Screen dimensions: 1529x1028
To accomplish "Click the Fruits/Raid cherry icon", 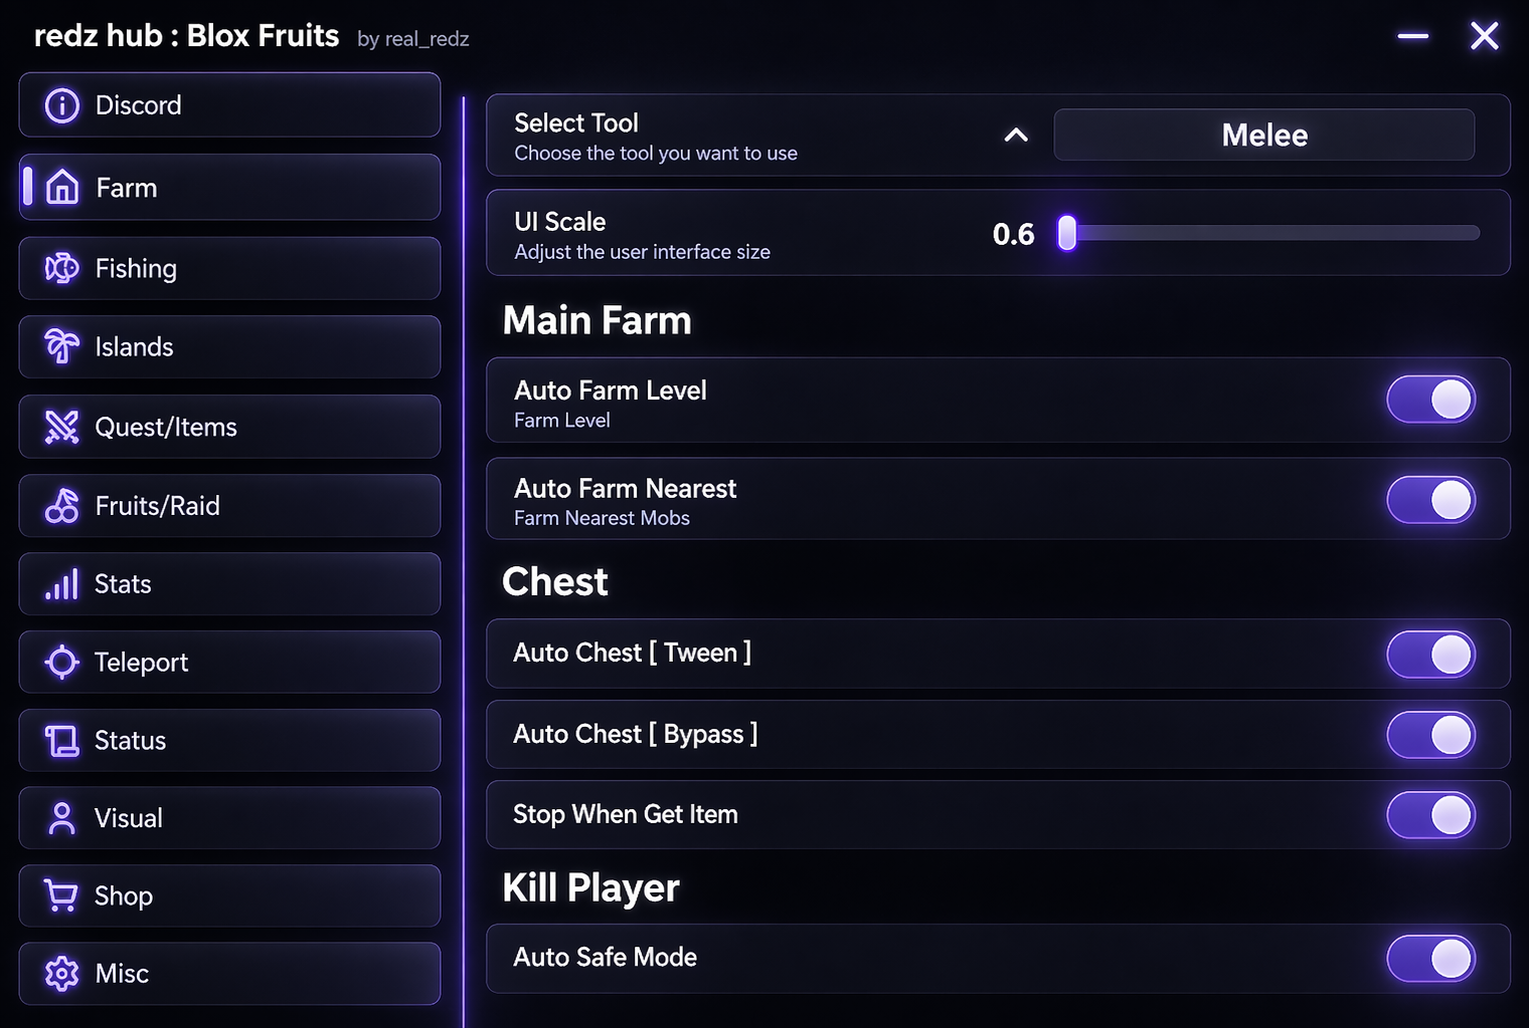I will click(x=62, y=506).
